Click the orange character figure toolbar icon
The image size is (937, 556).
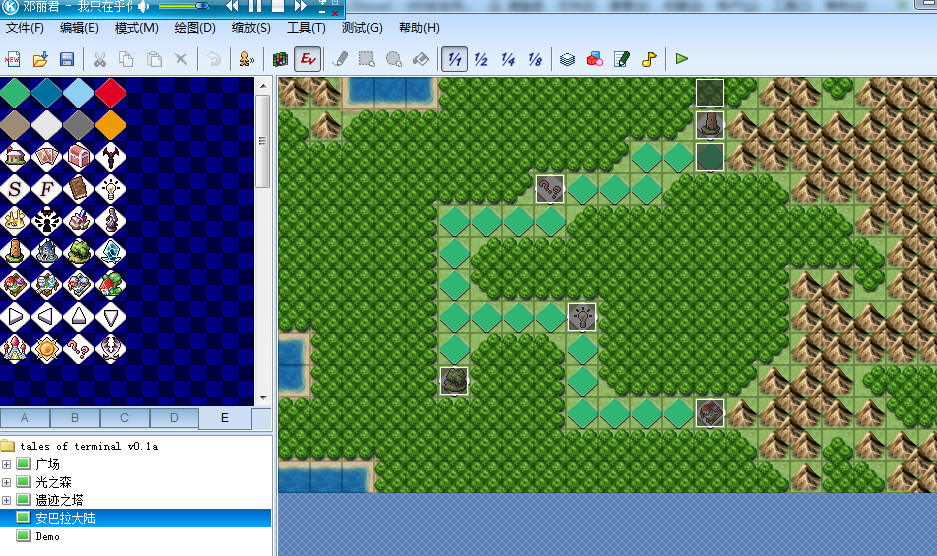pyautogui.click(x=246, y=59)
